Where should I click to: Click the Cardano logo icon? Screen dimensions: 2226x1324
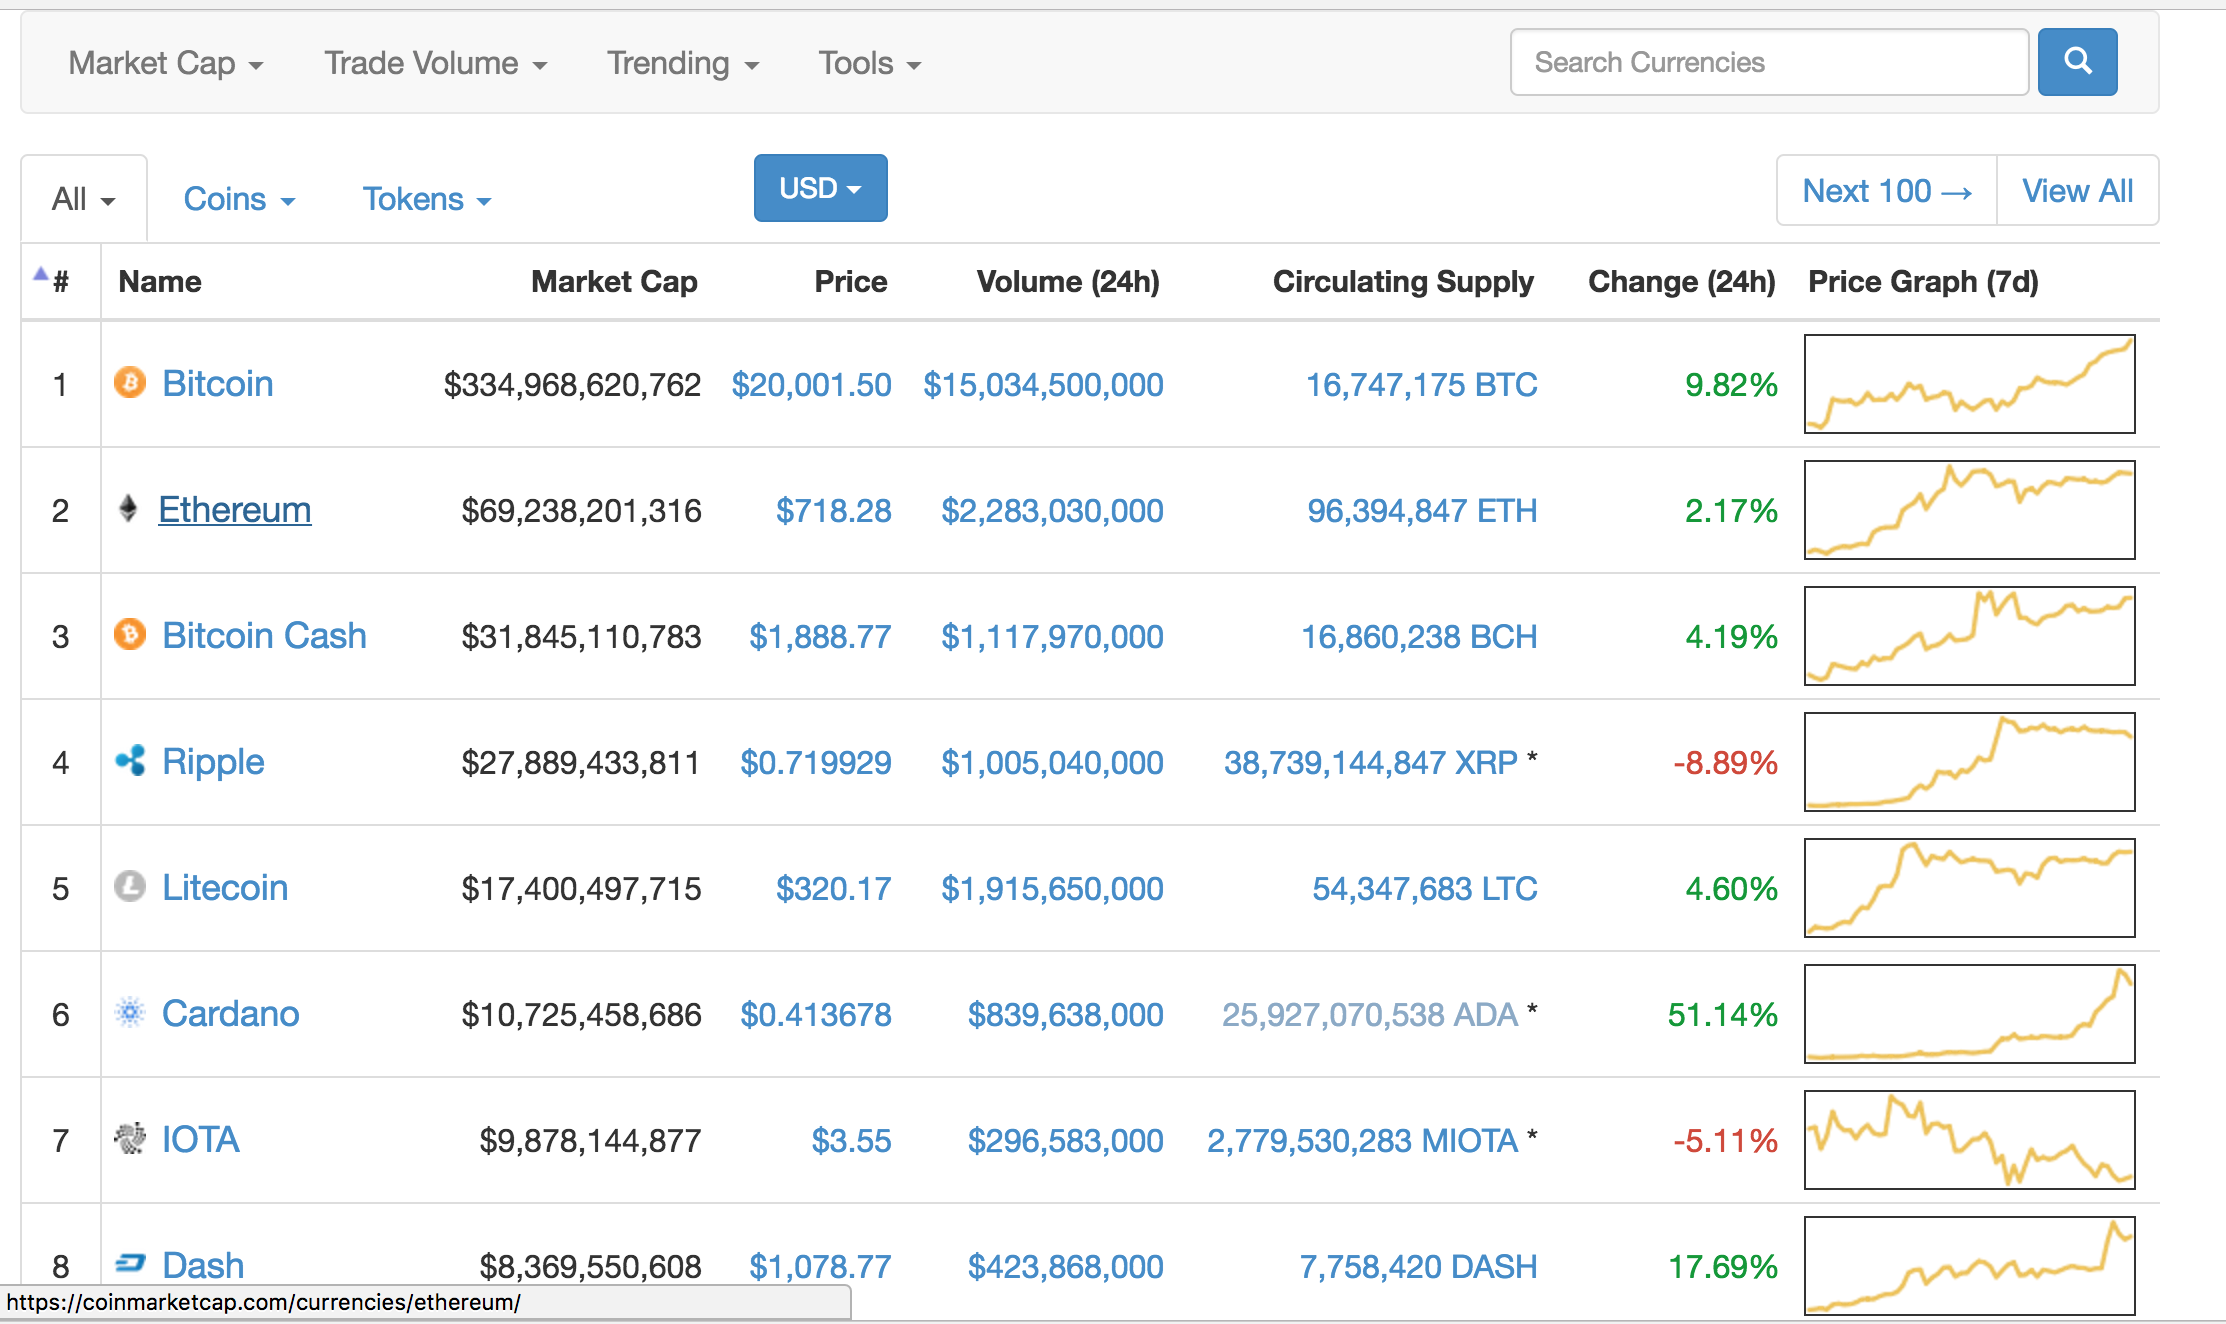pyautogui.click(x=130, y=1012)
